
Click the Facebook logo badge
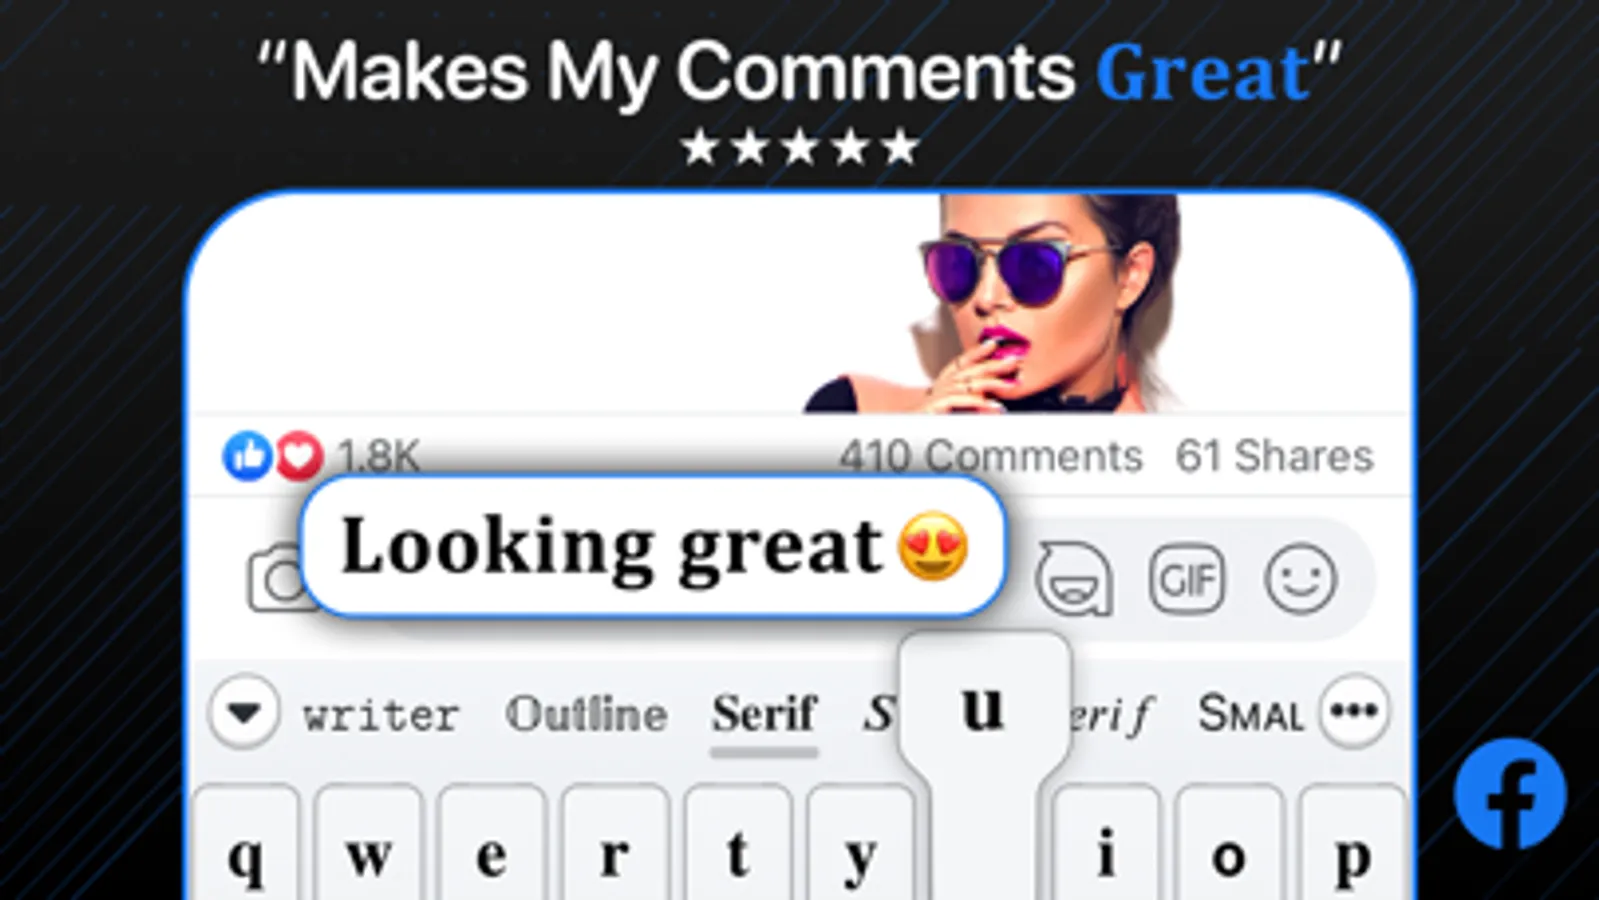tap(1510, 794)
